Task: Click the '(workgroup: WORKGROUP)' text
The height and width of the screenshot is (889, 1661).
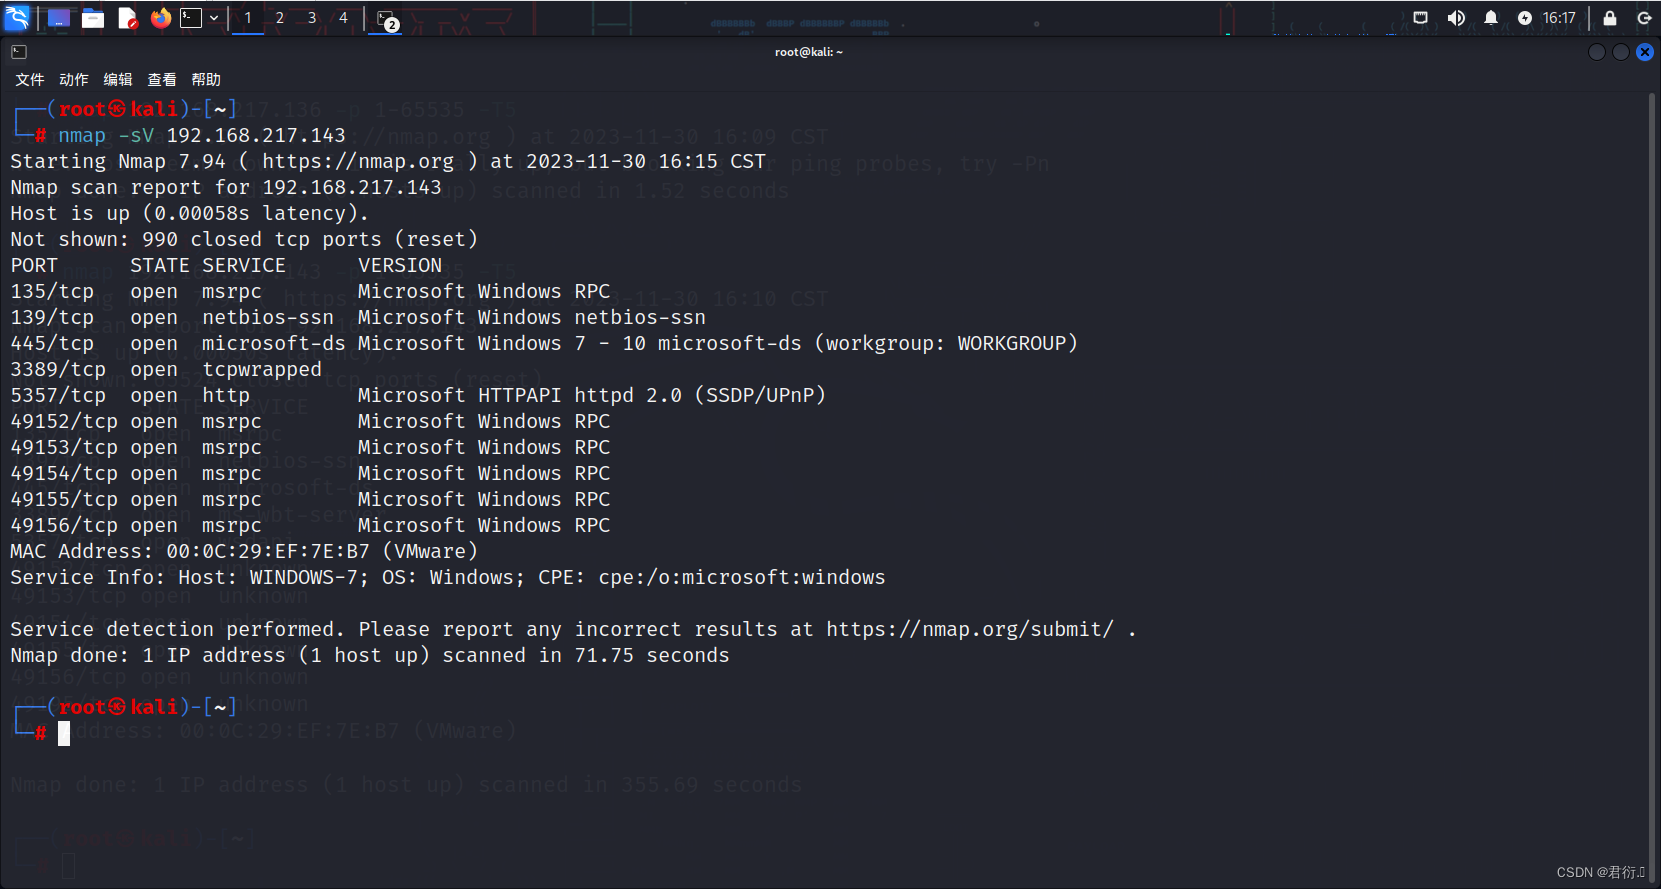Action: (946, 343)
